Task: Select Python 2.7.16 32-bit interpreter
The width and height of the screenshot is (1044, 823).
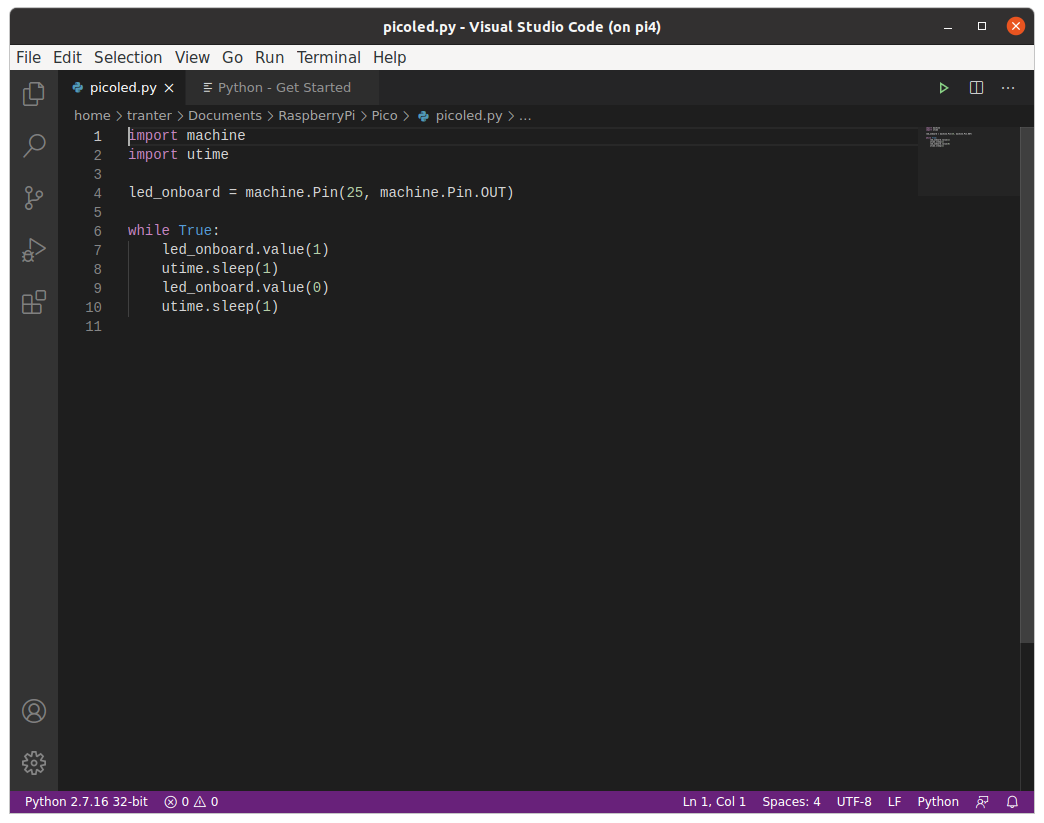Action: (x=86, y=802)
